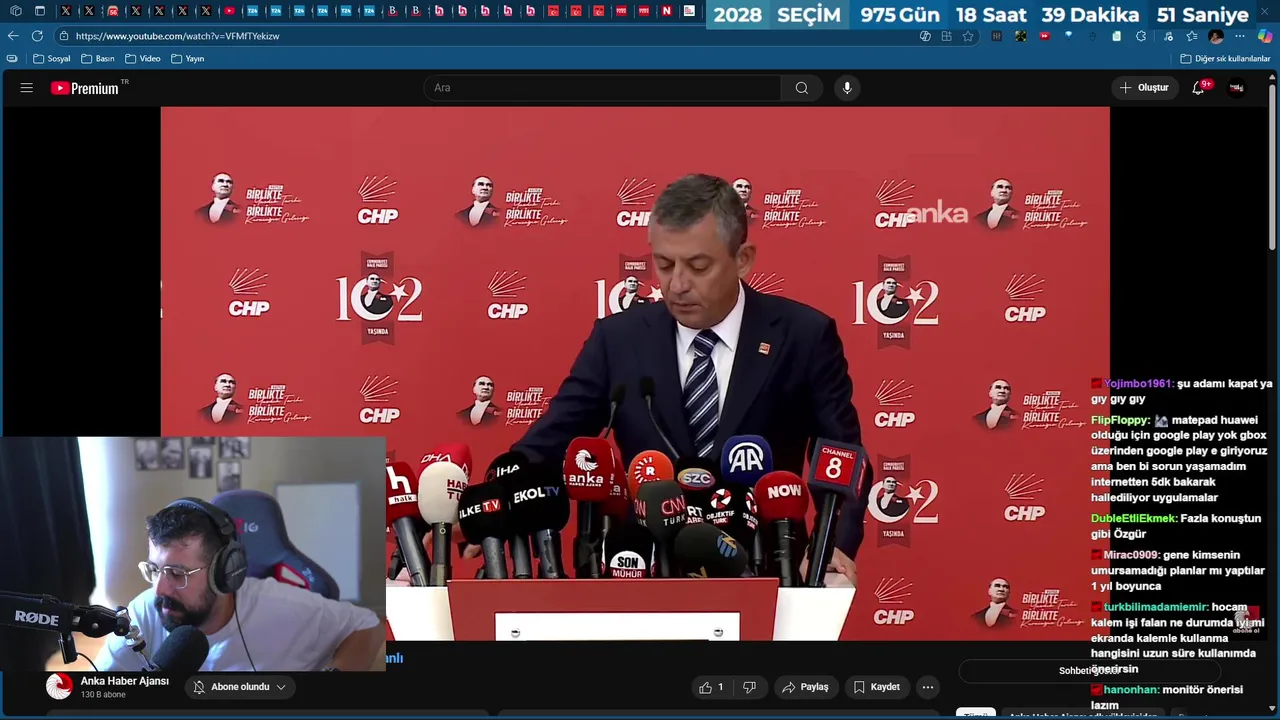Click the music note media control icon
Image resolution: width=1280 pixels, height=720 pixels.
coord(1168,36)
